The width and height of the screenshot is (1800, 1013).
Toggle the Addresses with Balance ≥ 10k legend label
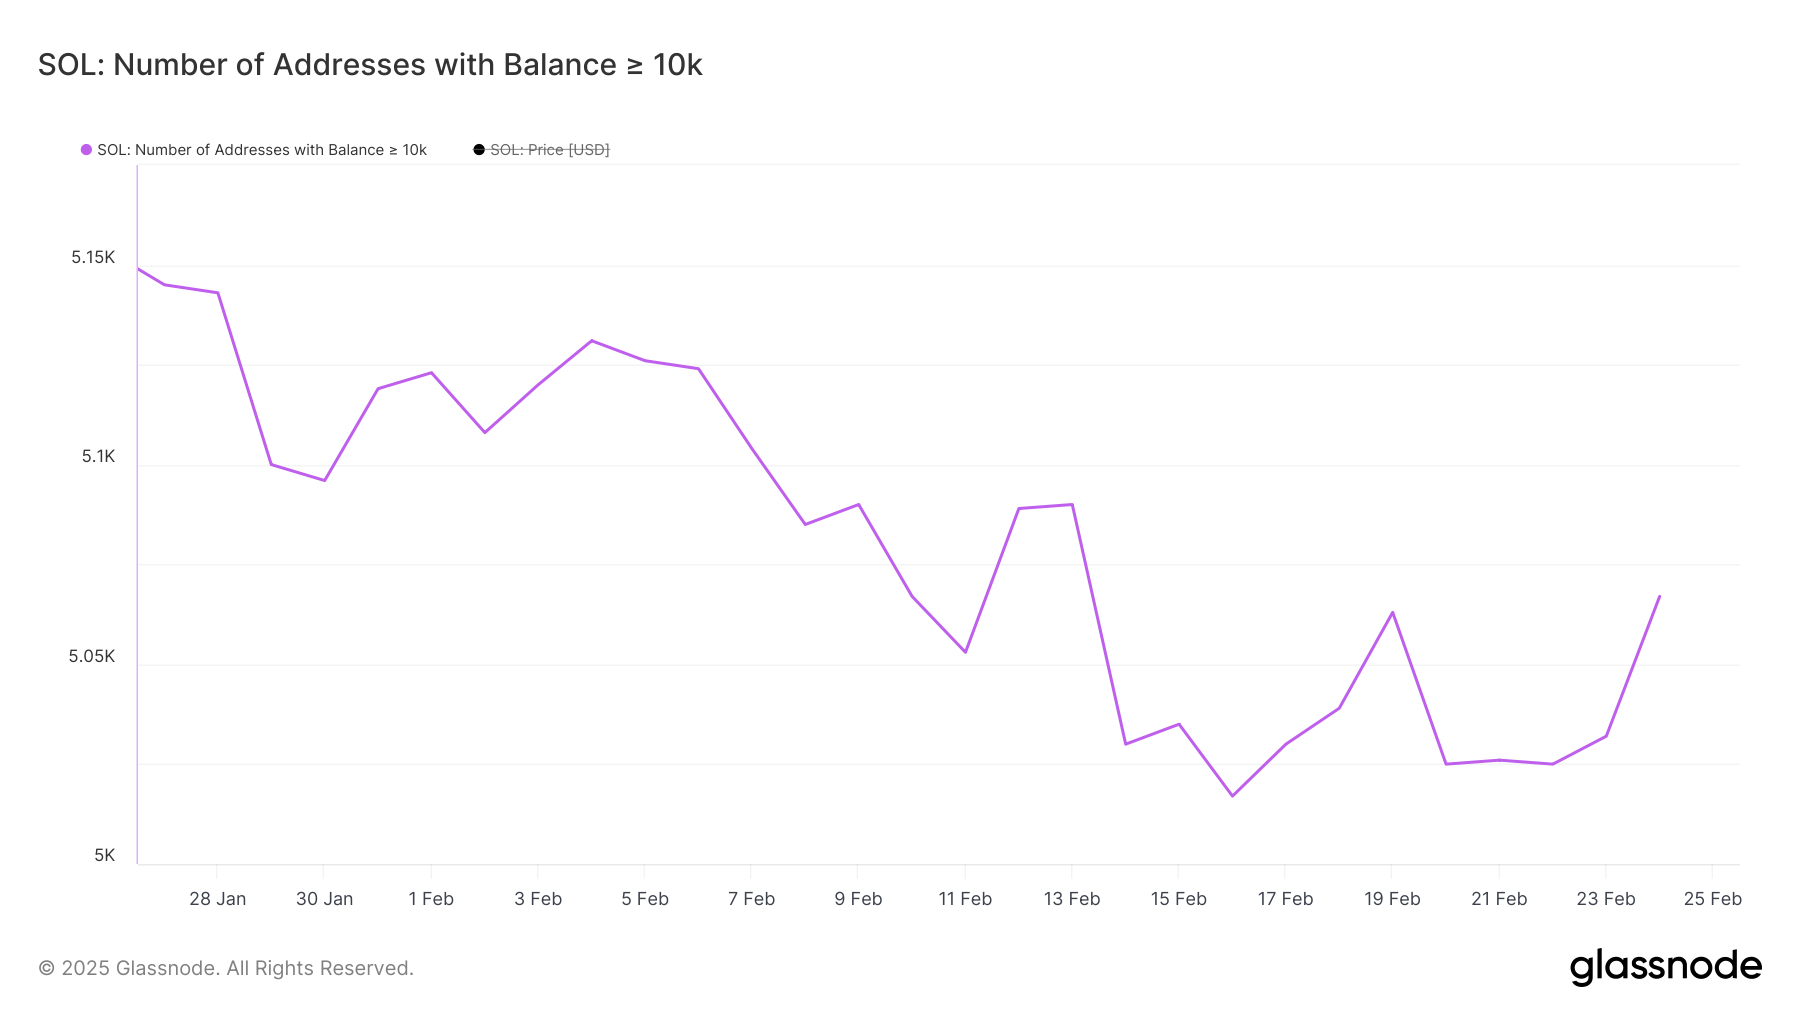[x=262, y=150]
